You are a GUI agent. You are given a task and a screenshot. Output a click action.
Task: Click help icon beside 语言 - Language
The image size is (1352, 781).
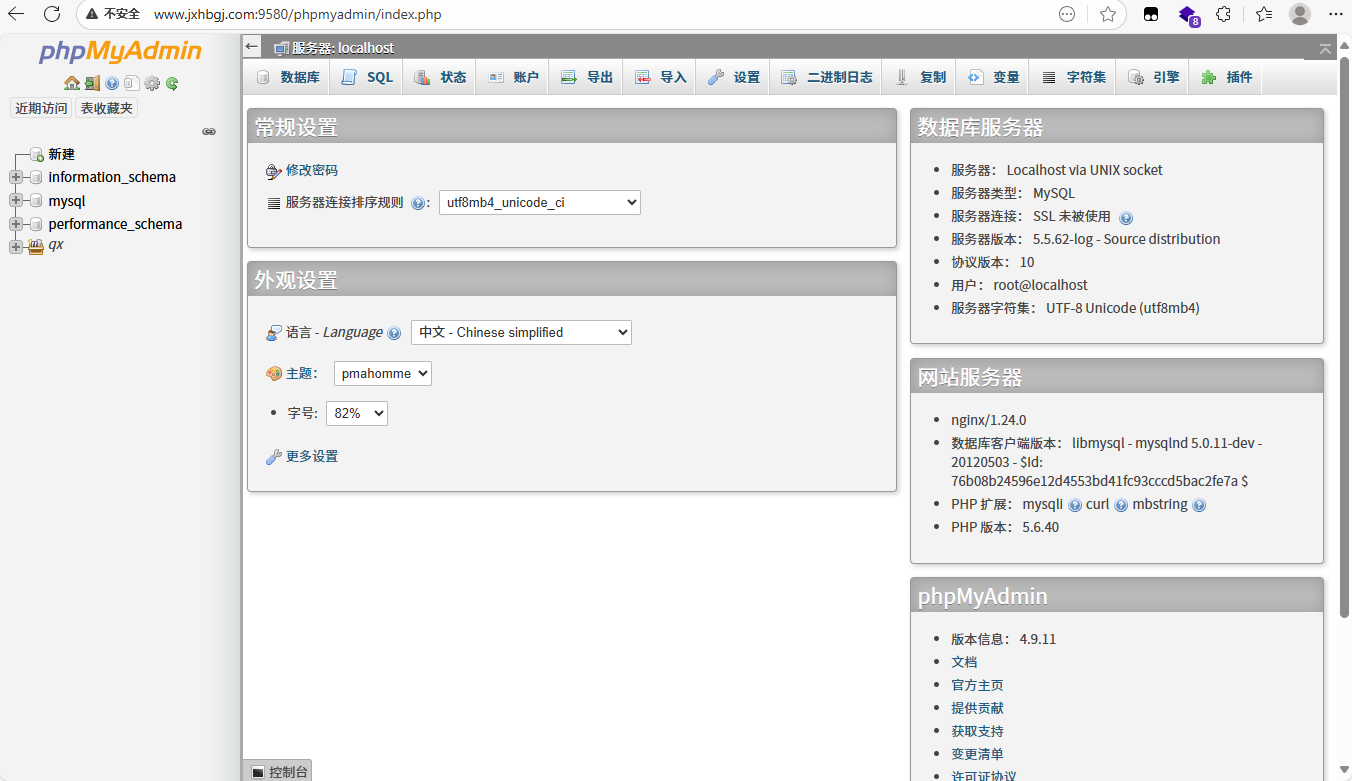pos(394,333)
